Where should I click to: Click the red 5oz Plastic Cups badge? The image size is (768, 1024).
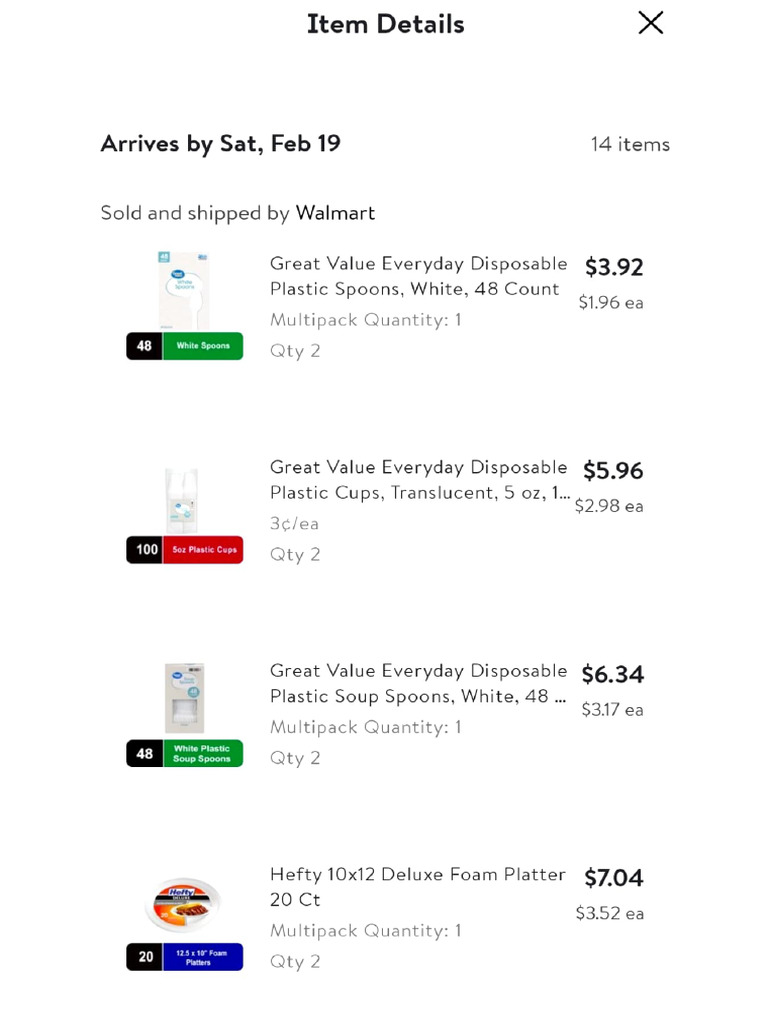coord(203,550)
